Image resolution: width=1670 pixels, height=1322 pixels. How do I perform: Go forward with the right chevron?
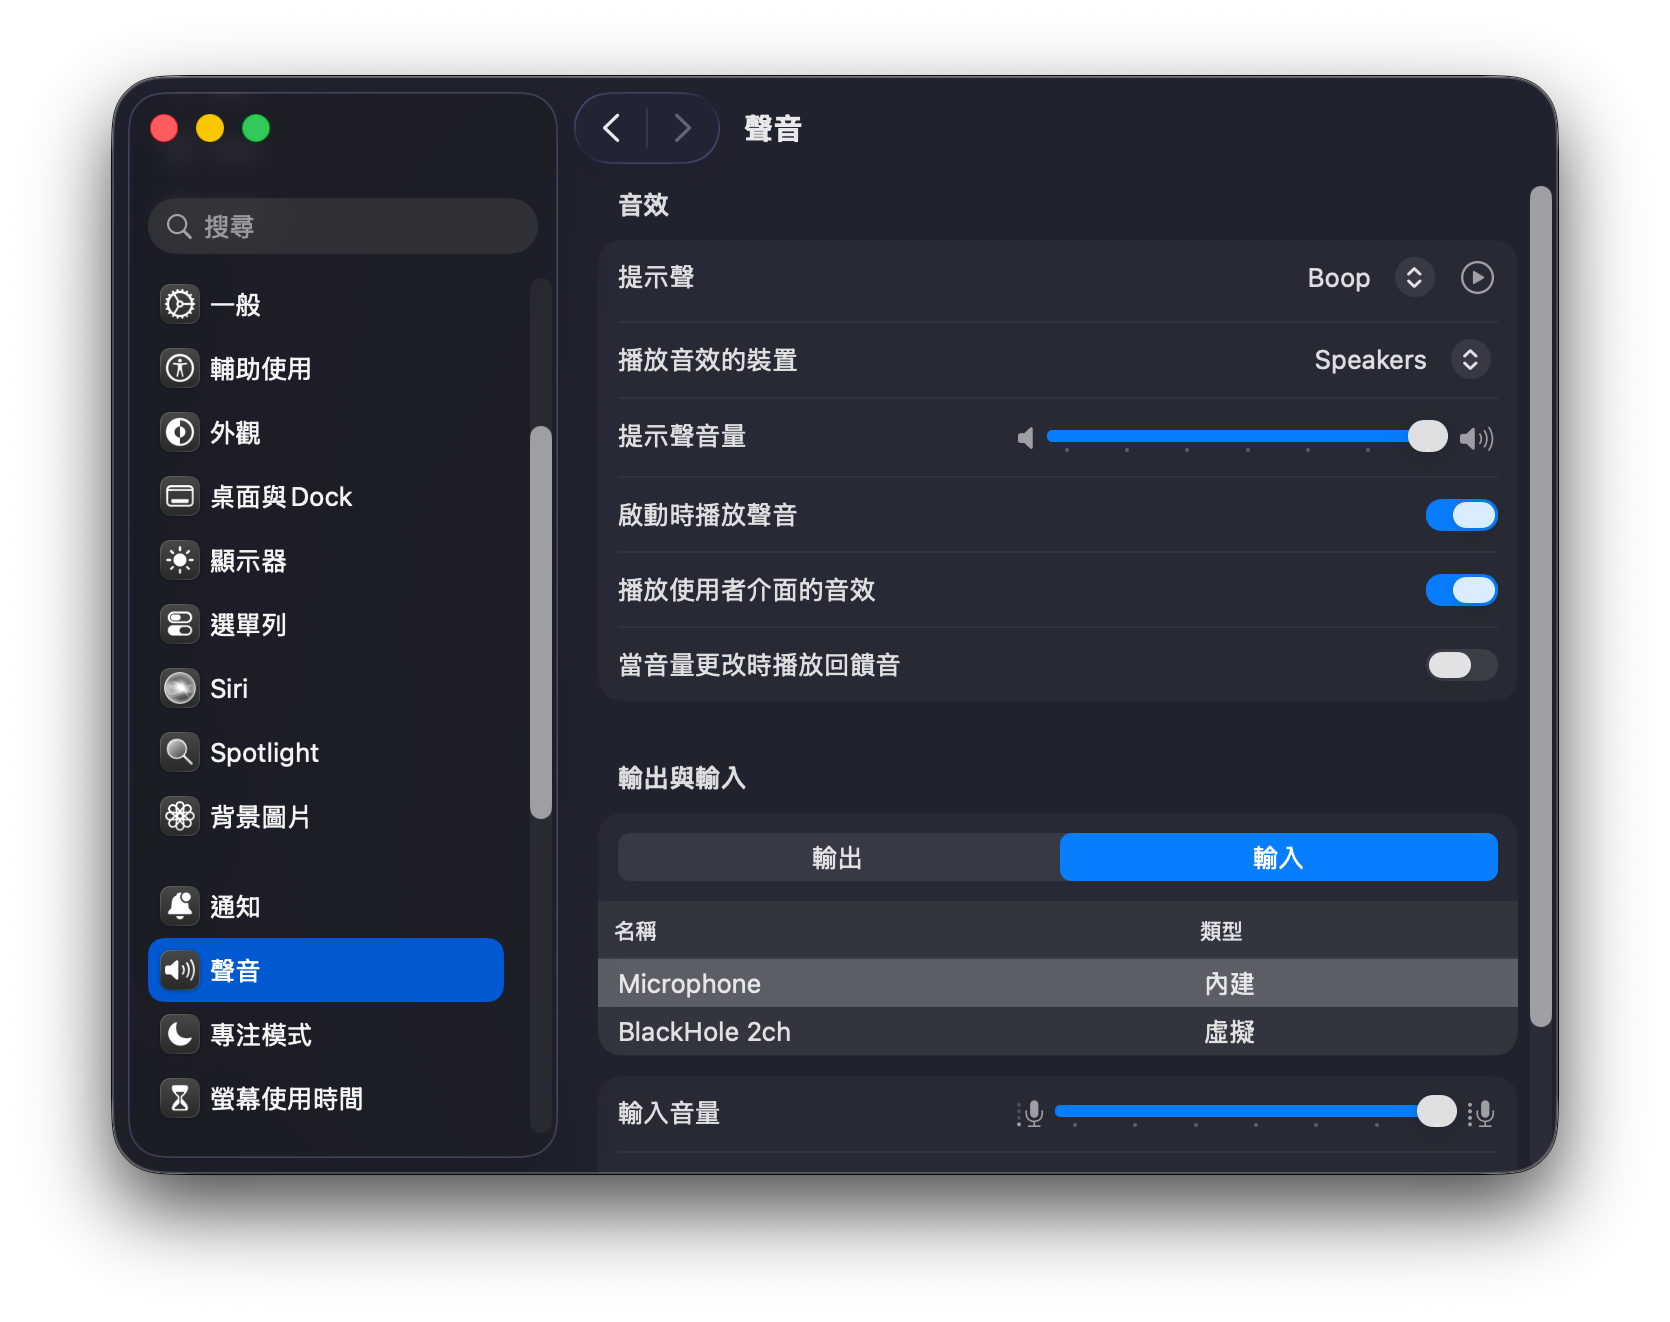pyautogui.click(x=682, y=128)
